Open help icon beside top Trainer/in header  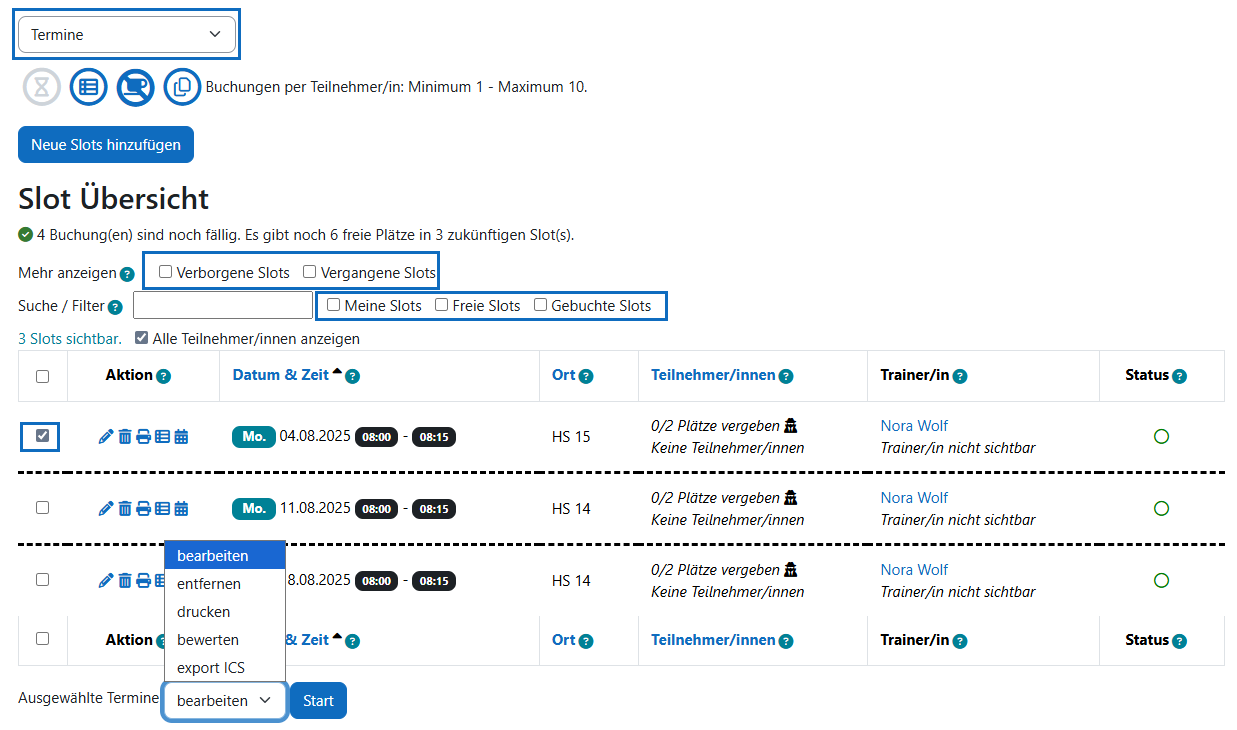point(960,377)
